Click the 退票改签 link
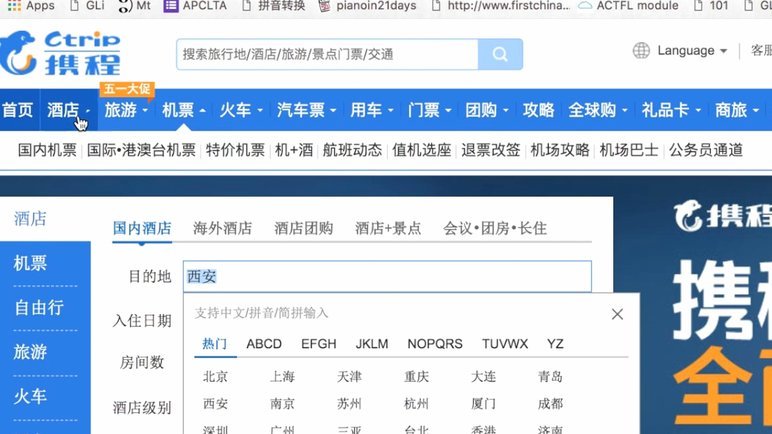 pos(491,150)
